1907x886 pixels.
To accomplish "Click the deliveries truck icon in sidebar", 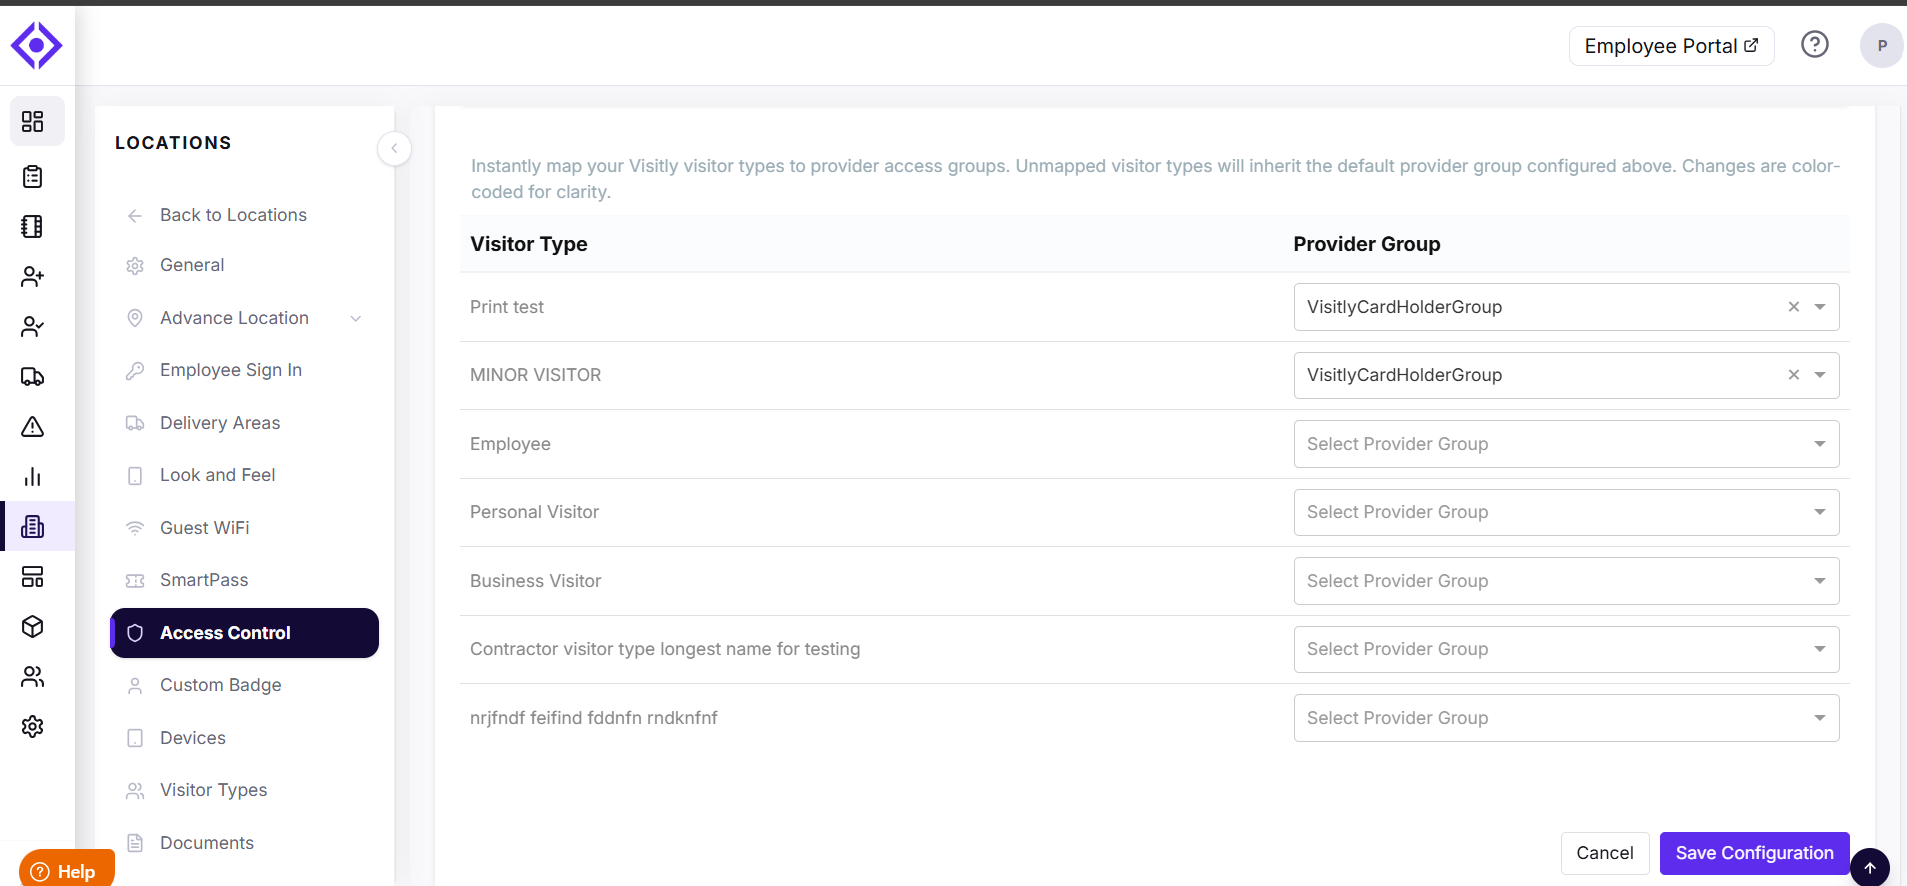I will [33, 377].
